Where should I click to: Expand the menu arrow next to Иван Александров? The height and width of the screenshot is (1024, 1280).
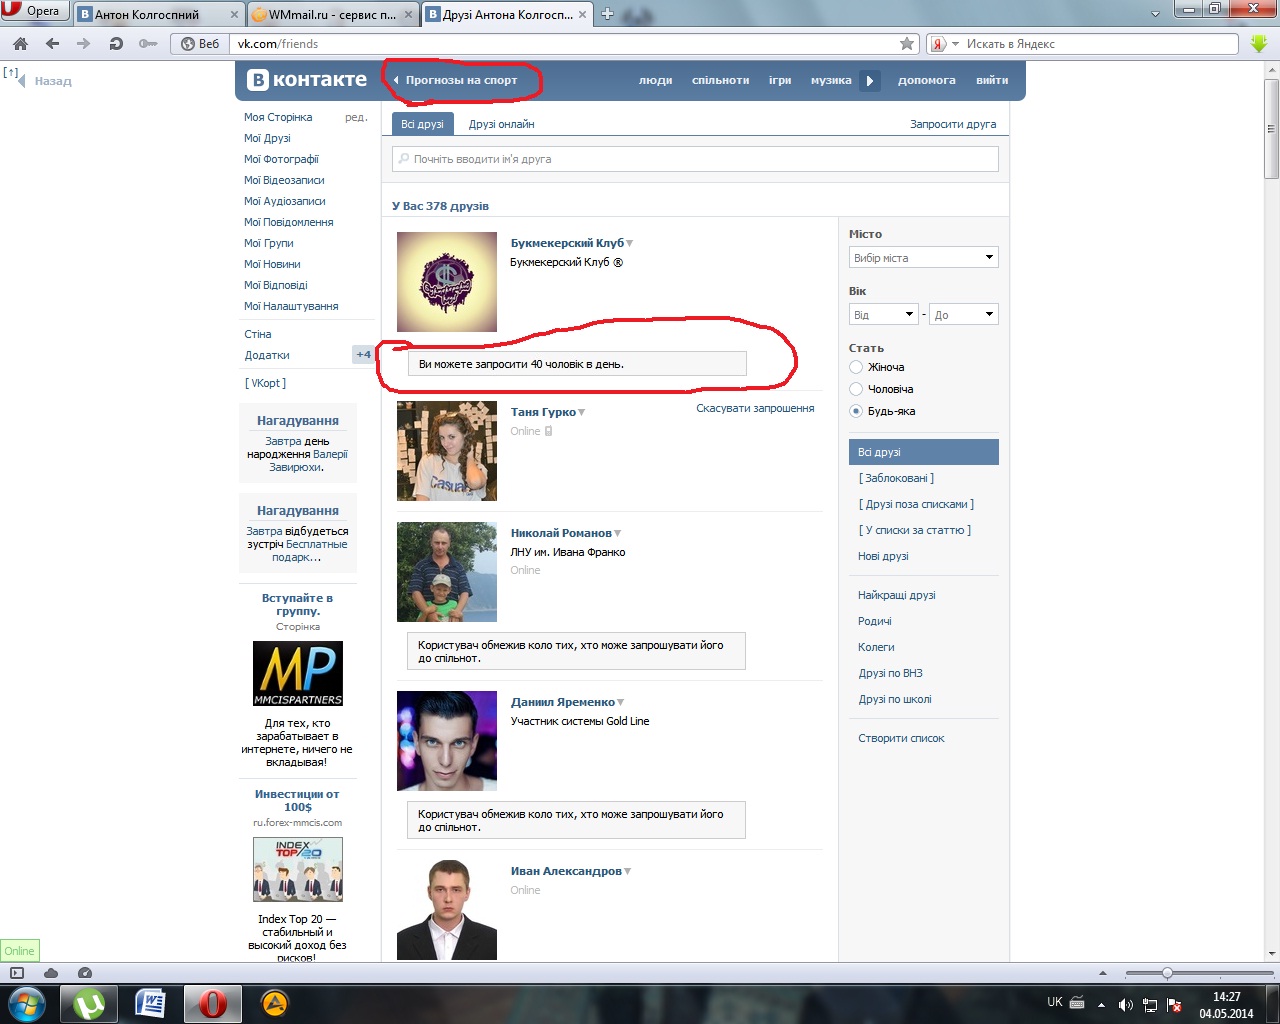[x=628, y=871]
